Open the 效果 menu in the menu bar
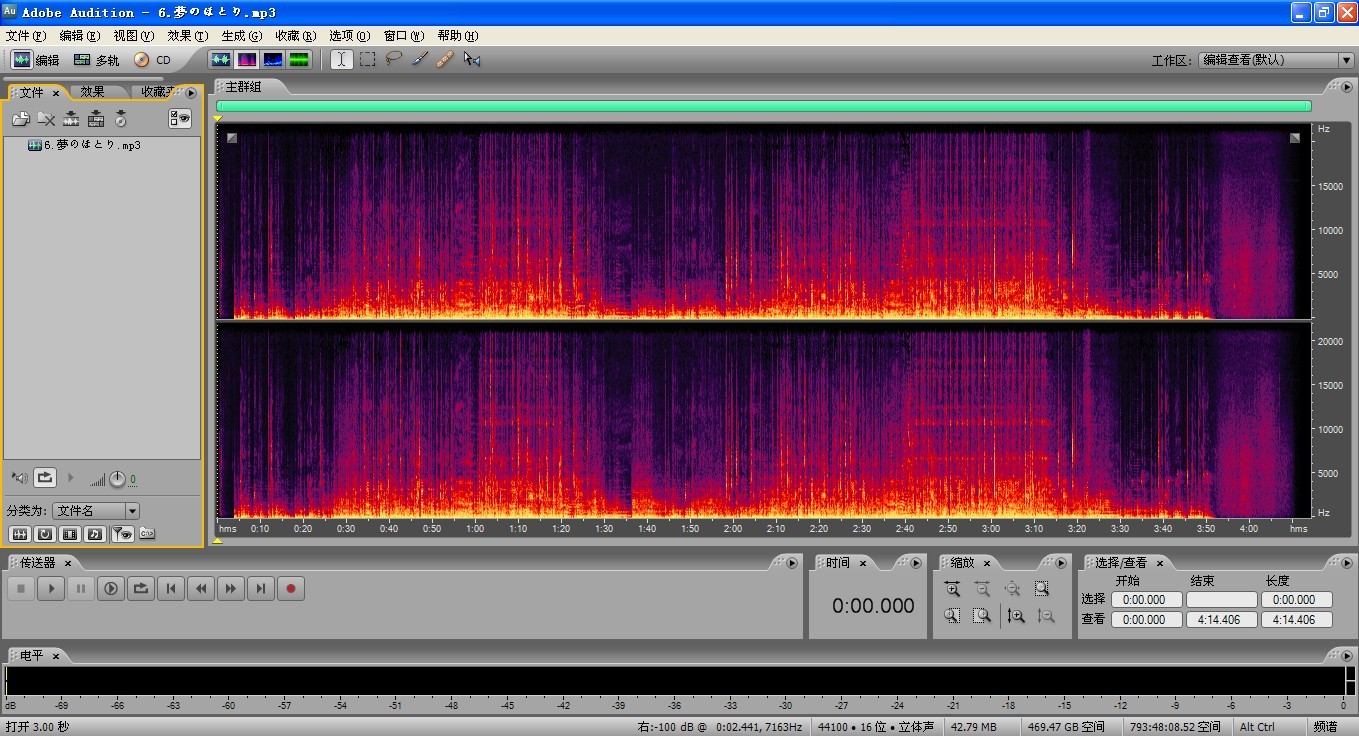 [x=187, y=35]
